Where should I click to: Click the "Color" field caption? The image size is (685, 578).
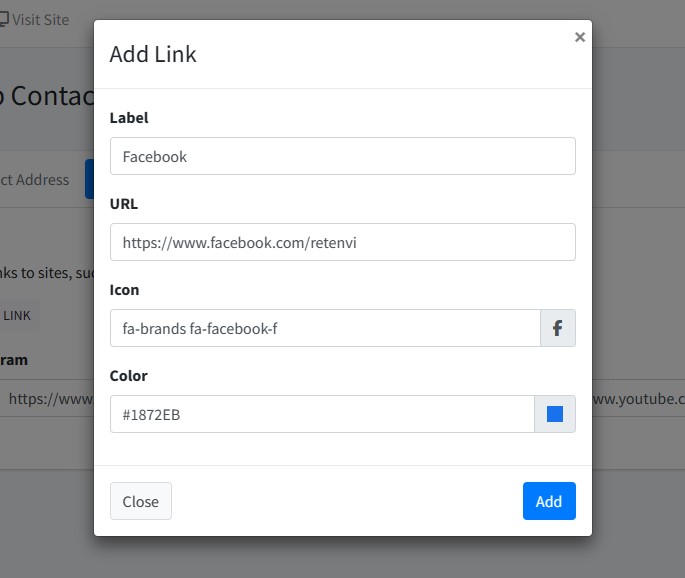click(128, 376)
